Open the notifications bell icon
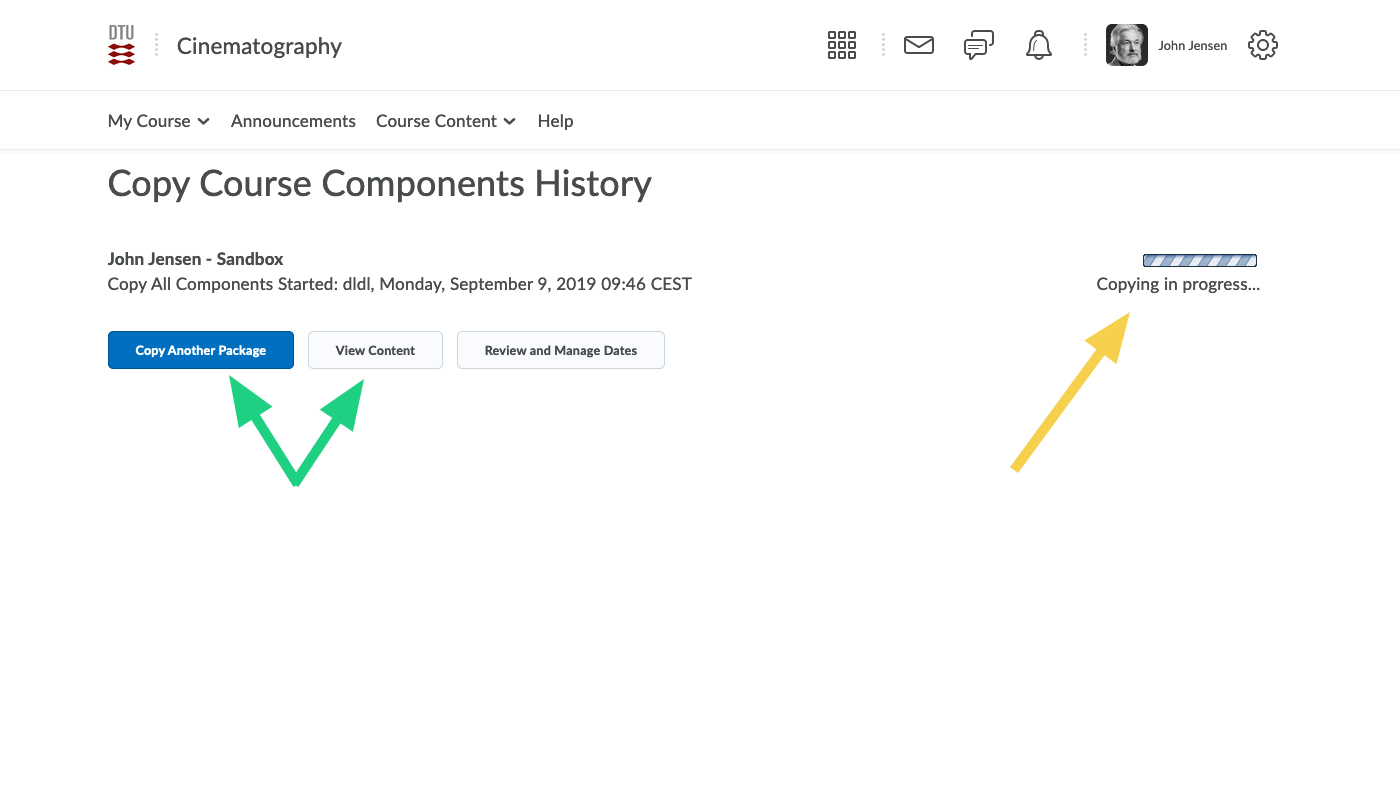Screen dimensions: 1400x787 [x=1039, y=45]
